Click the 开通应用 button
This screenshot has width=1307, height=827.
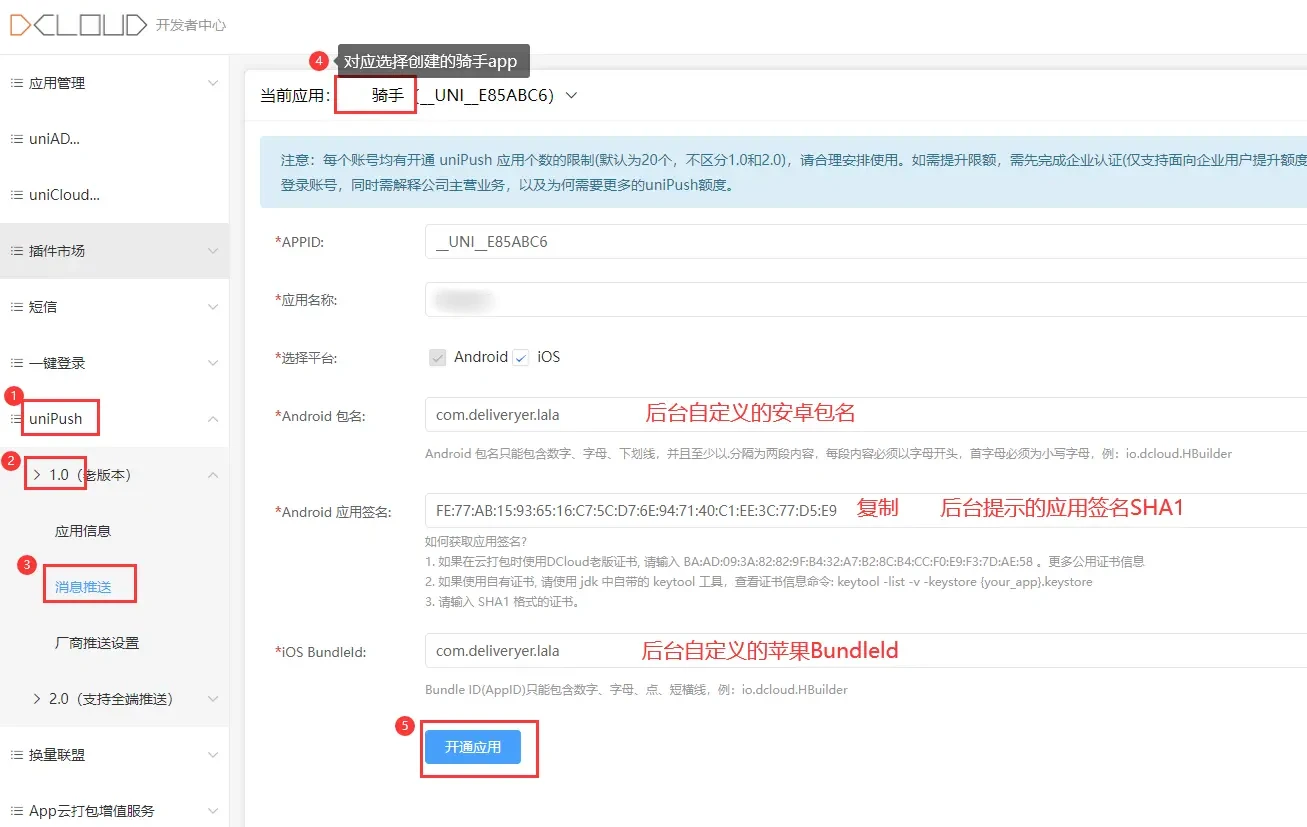(x=473, y=747)
